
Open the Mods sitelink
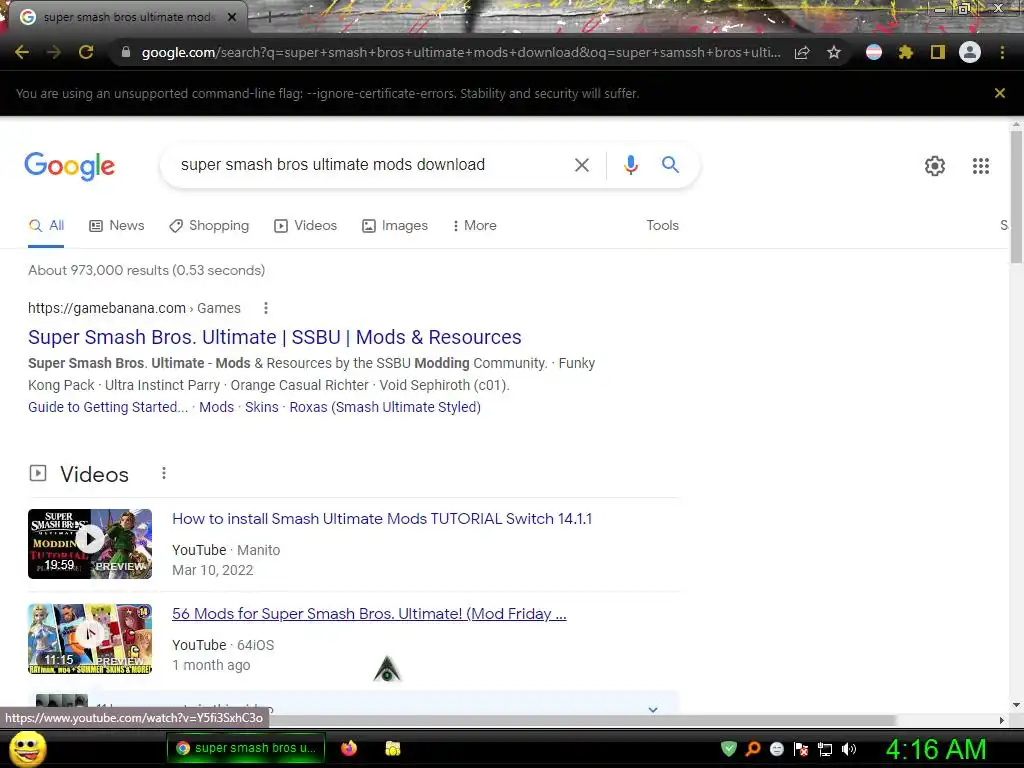coord(216,407)
